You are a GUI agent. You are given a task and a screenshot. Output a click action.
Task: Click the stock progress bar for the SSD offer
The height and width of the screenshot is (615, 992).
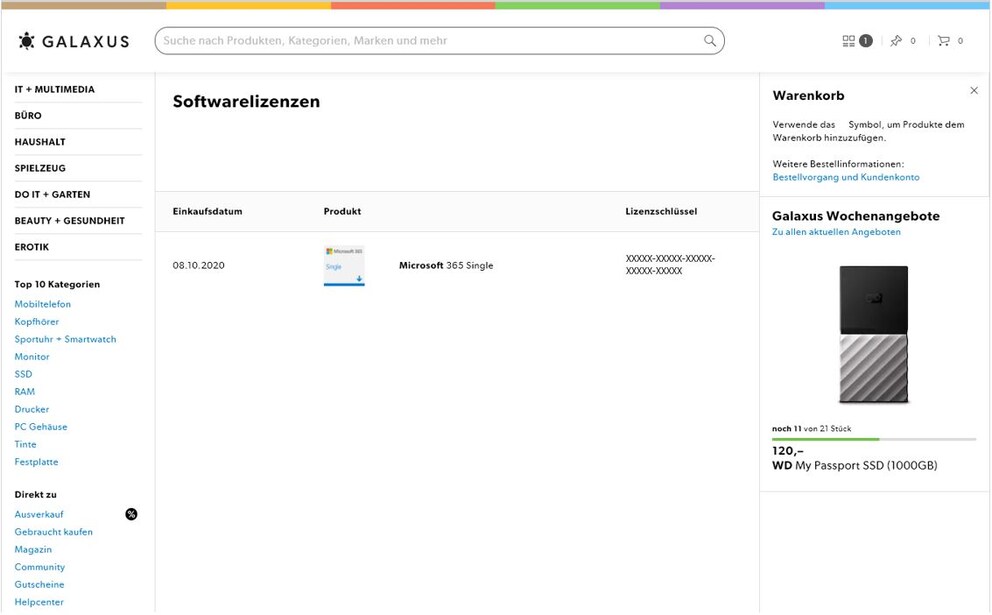coord(874,439)
